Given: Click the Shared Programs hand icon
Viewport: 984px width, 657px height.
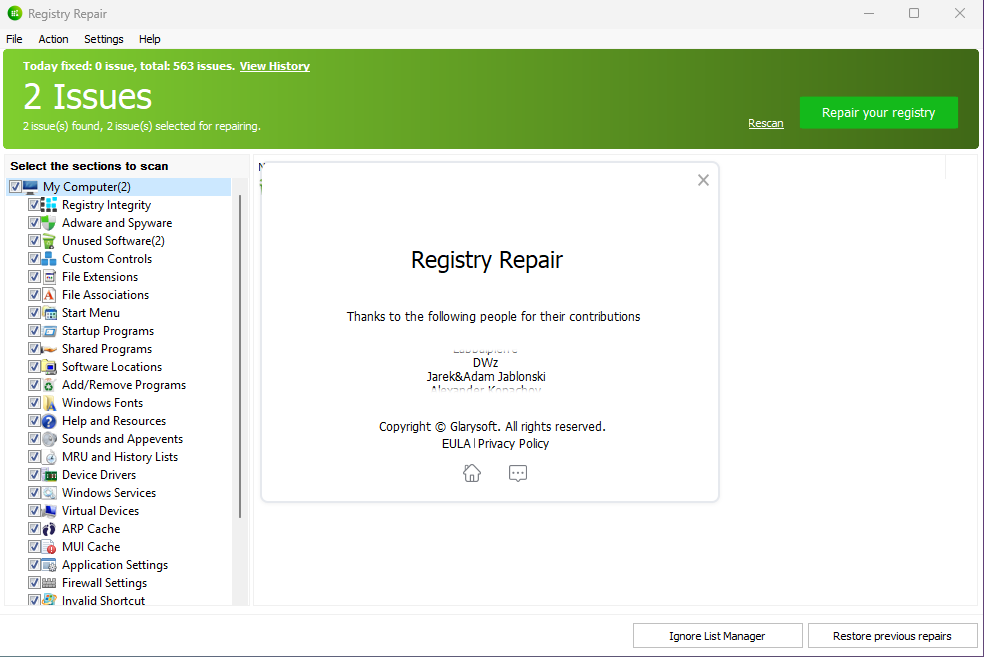Looking at the screenshot, I should tap(49, 349).
